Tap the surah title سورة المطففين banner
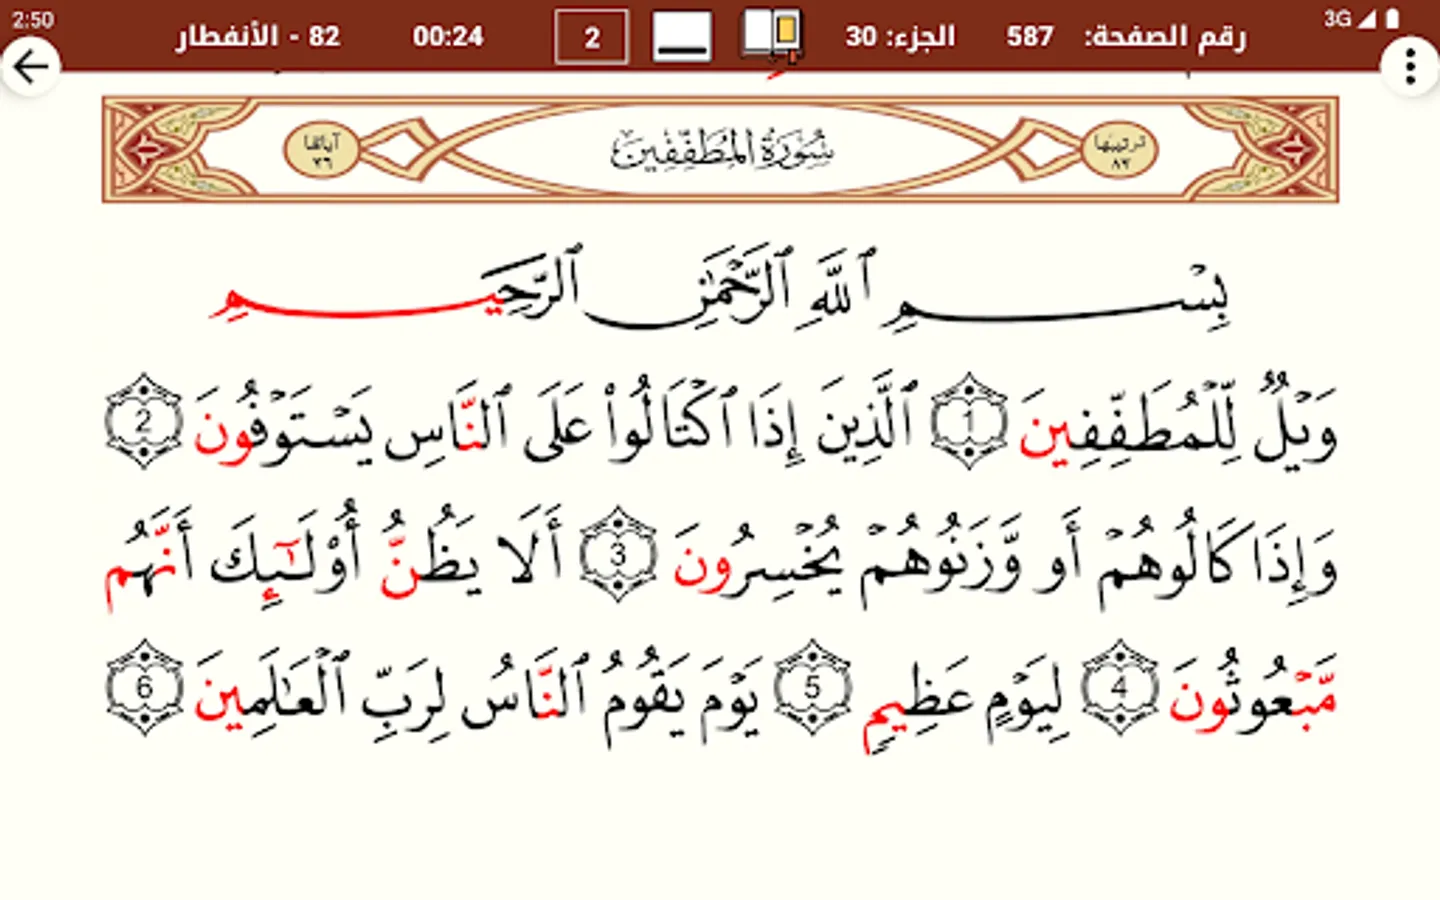 pos(722,150)
